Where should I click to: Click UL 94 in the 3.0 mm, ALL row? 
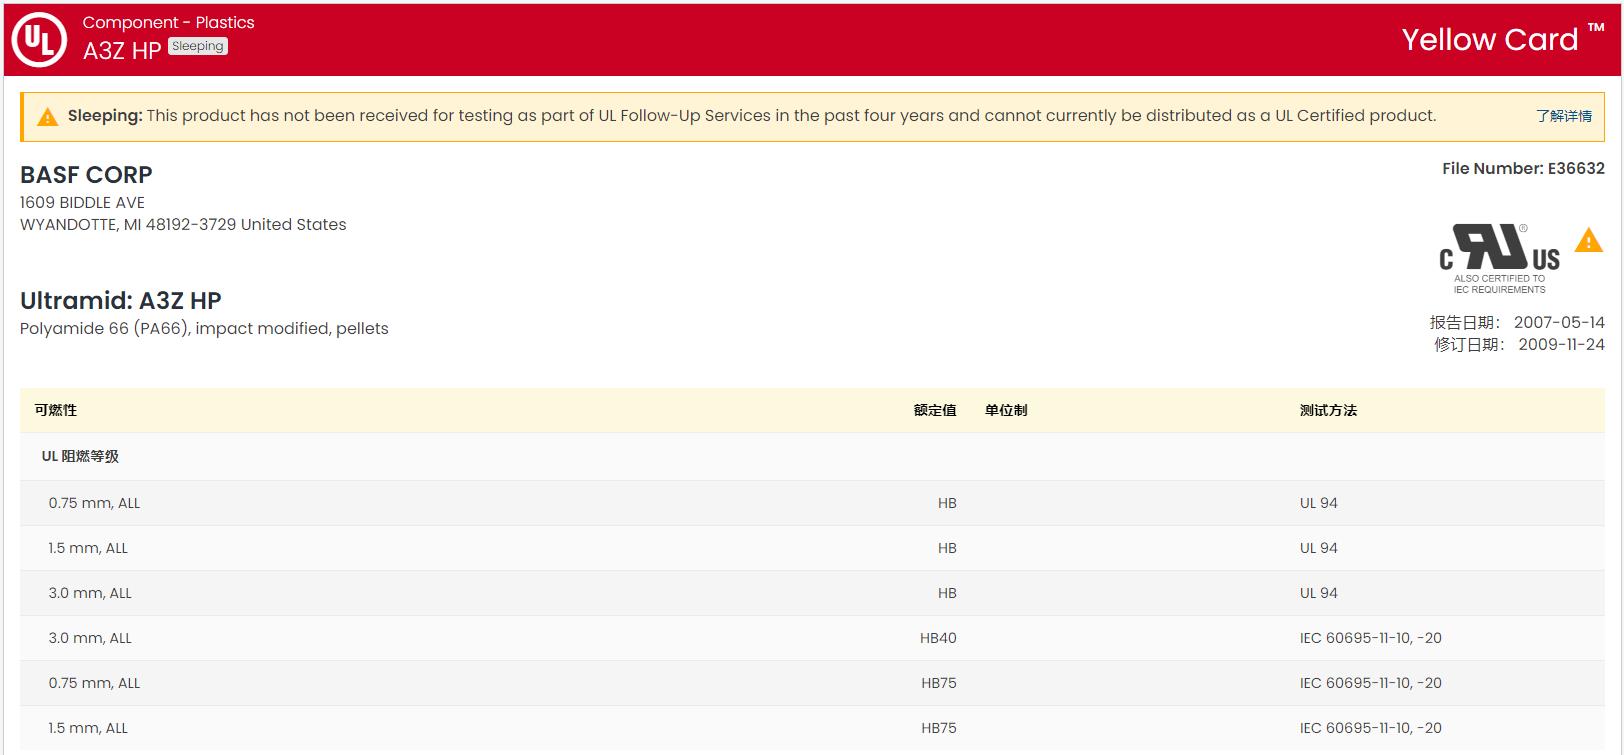point(1318,593)
